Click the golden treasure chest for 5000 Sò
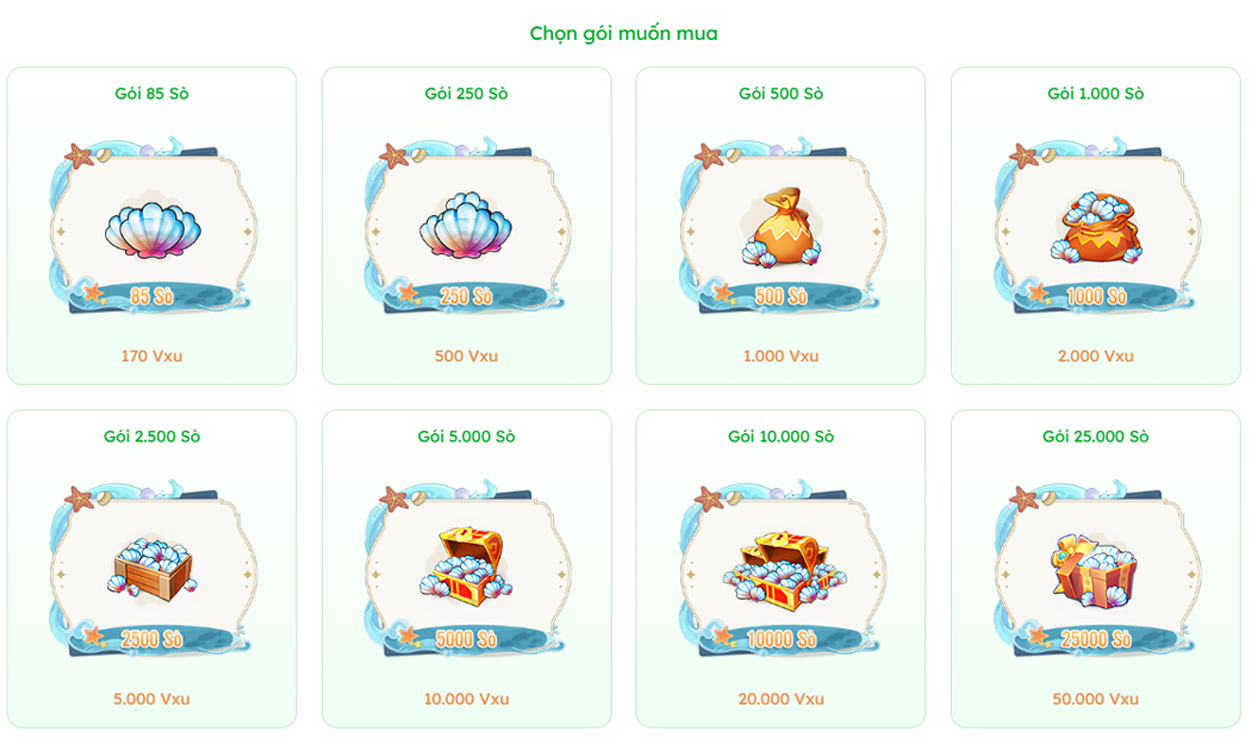Viewport: 1250px width, 738px height. point(466,568)
